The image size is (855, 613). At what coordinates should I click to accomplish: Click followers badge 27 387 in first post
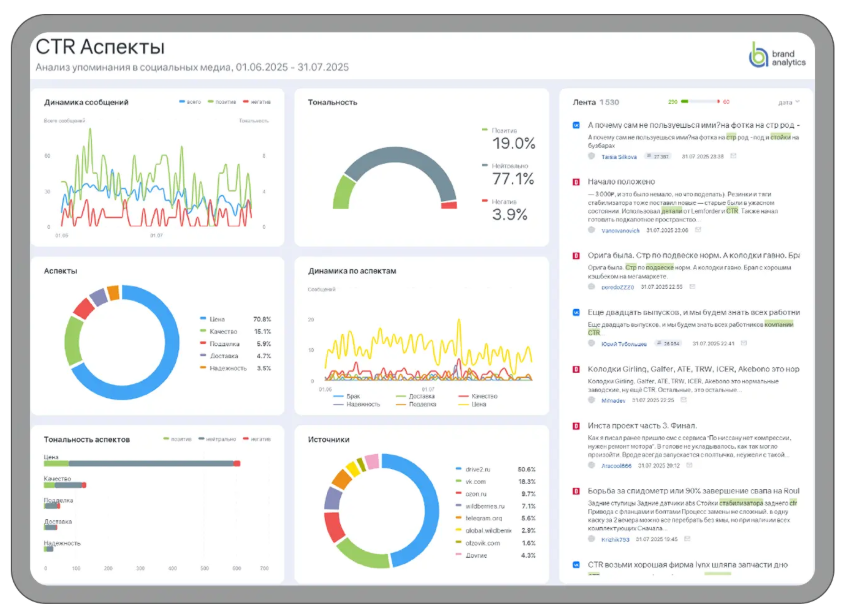(656, 156)
